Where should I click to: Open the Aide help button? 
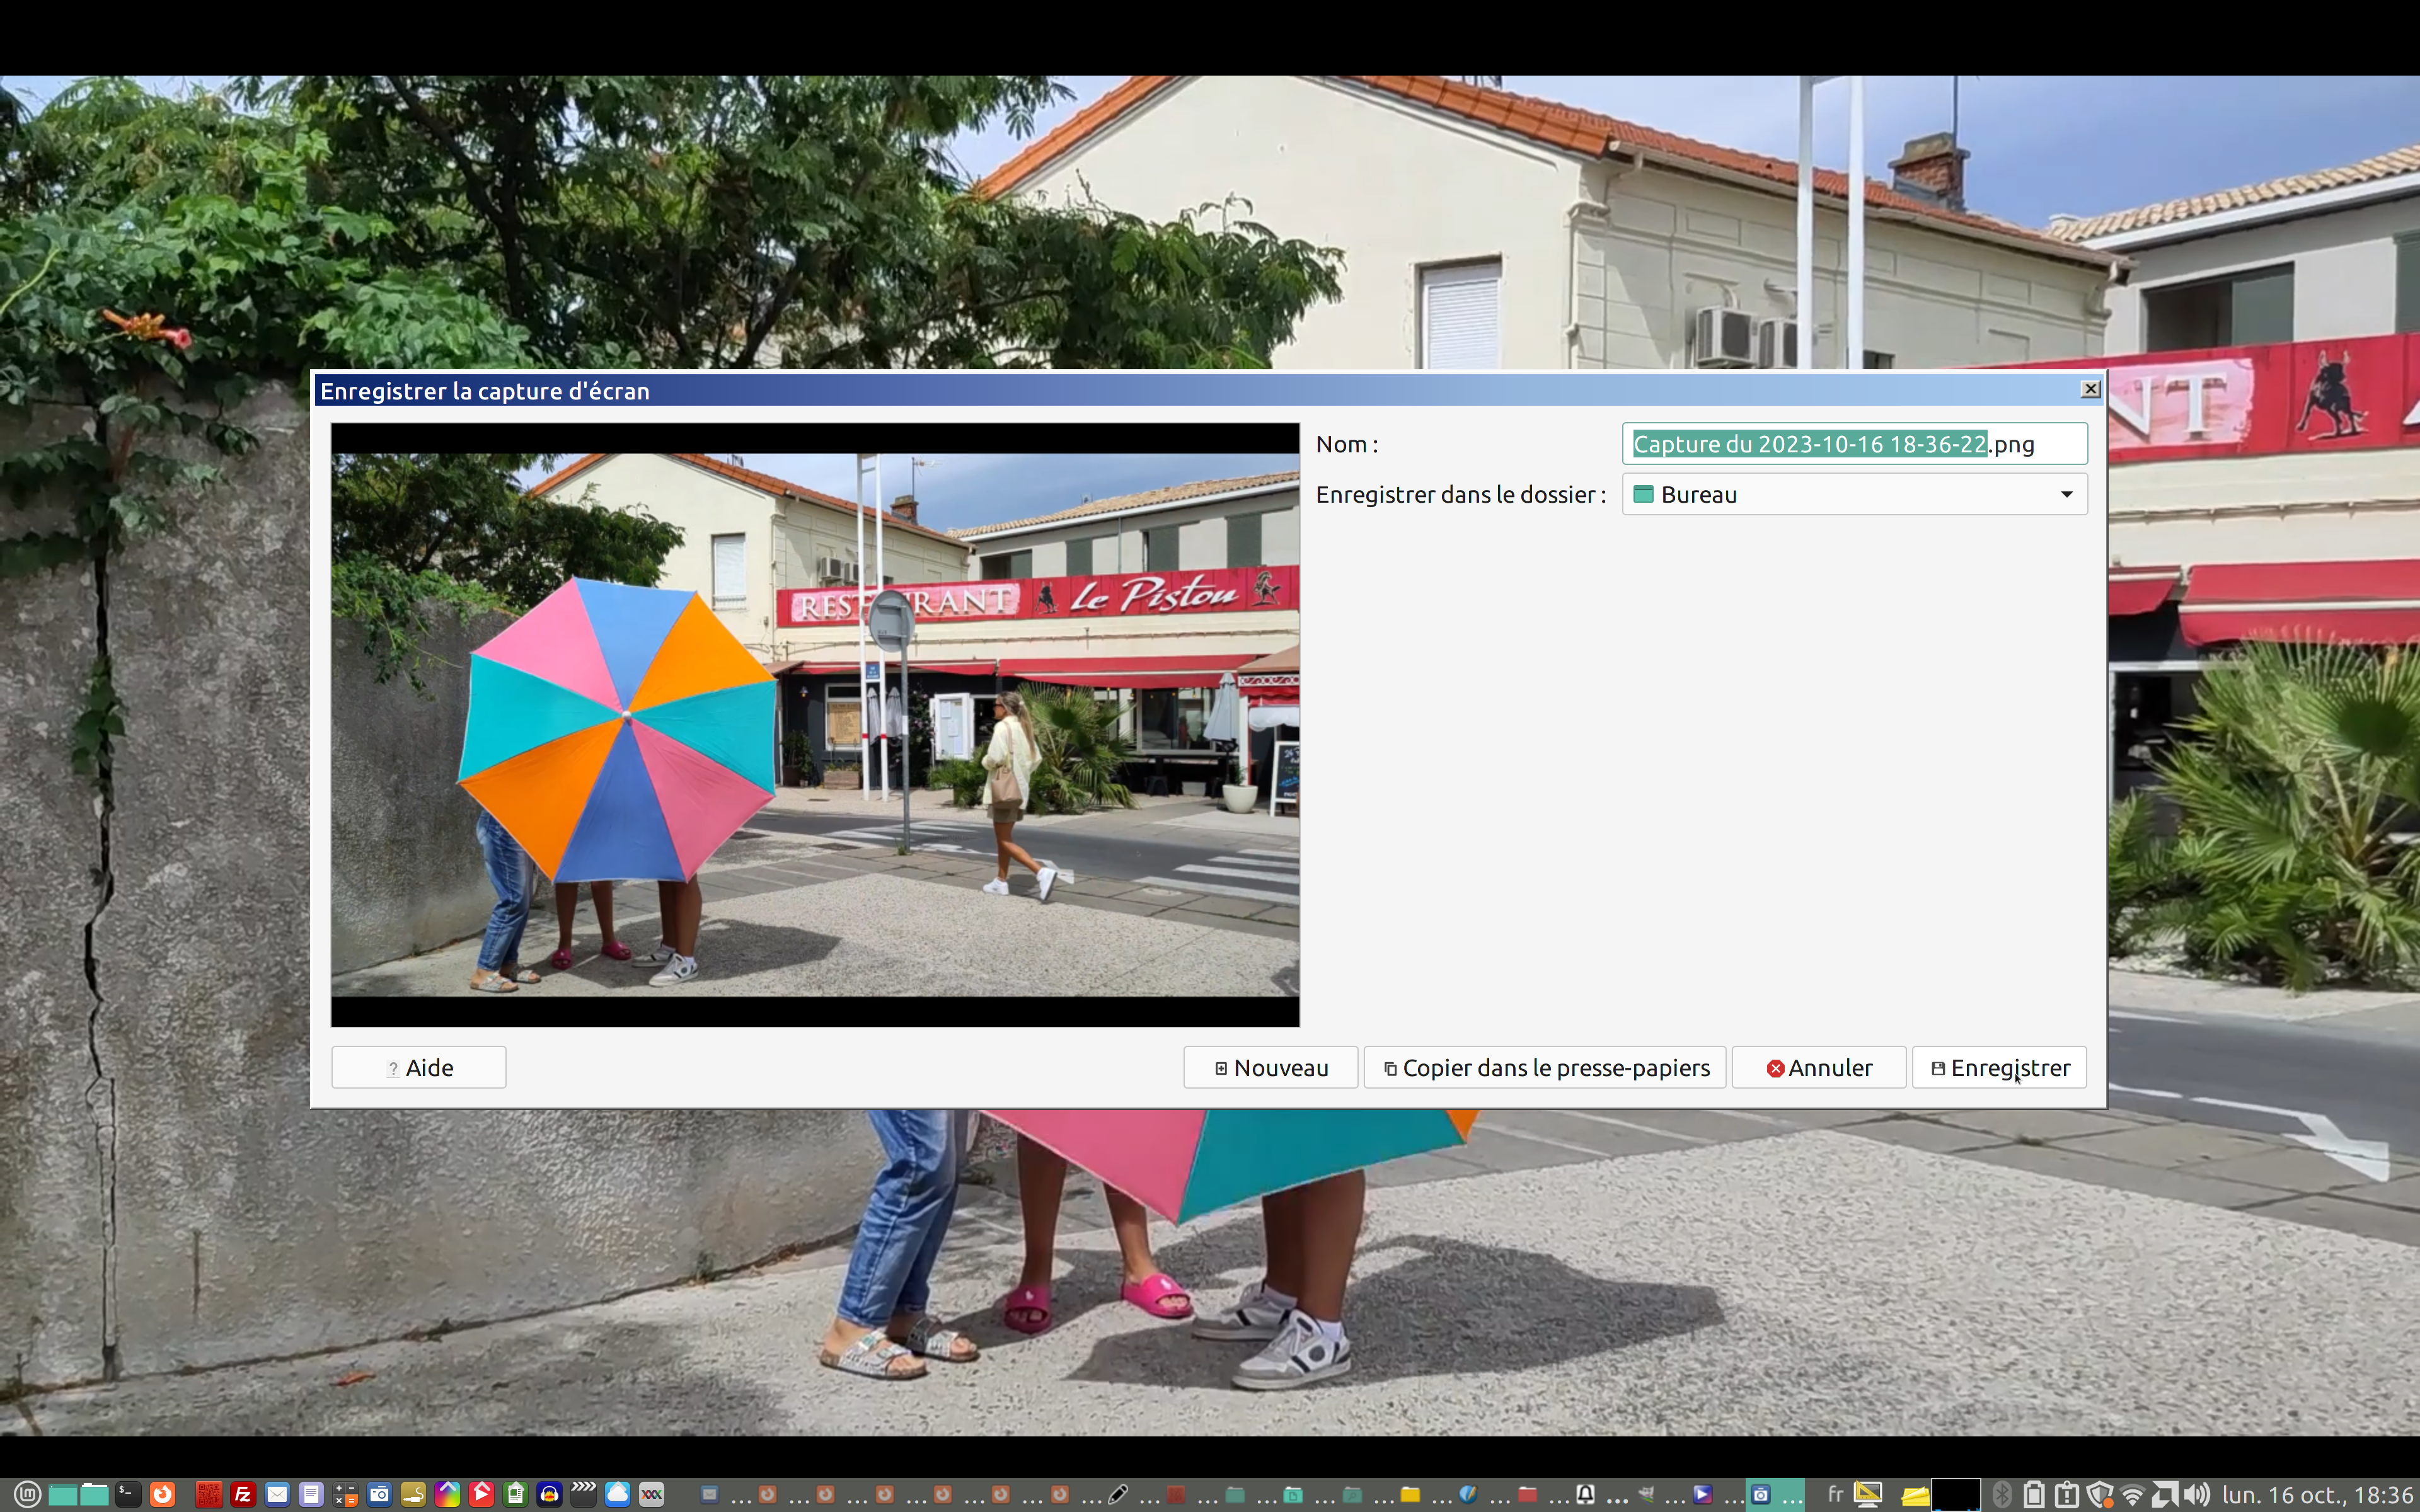coord(418,1067)
